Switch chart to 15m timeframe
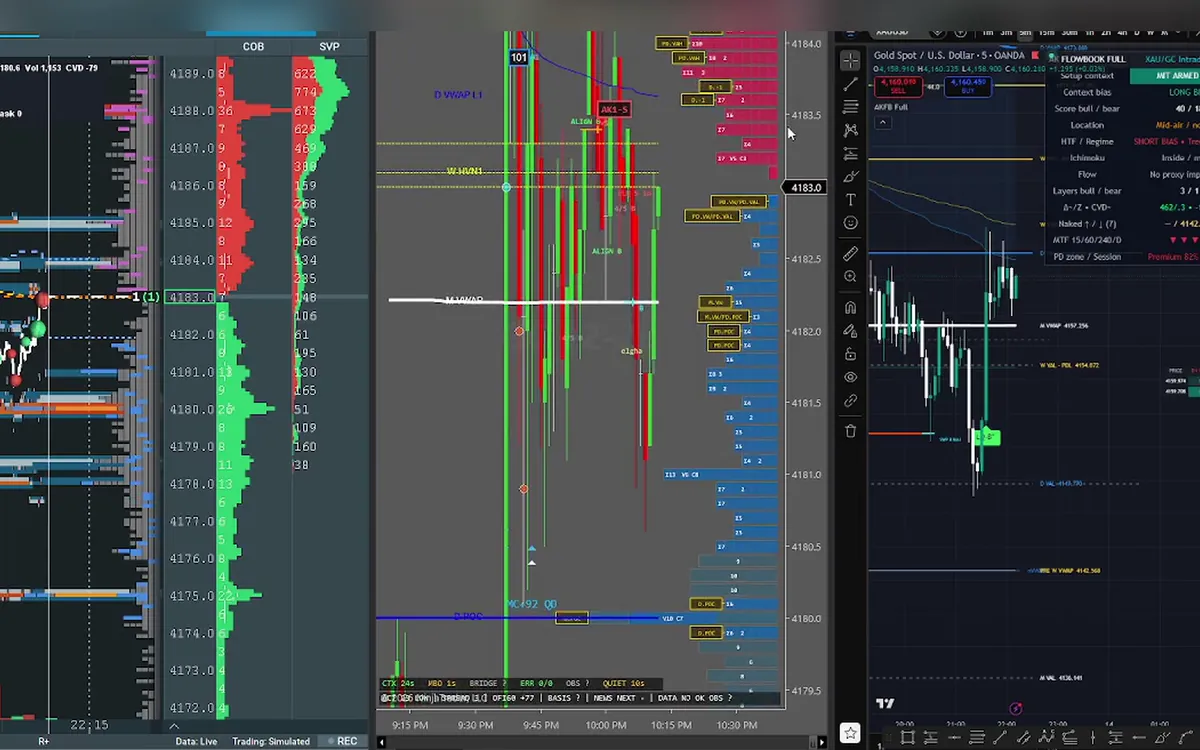The image size is (1200, 750). (1046, 32)
